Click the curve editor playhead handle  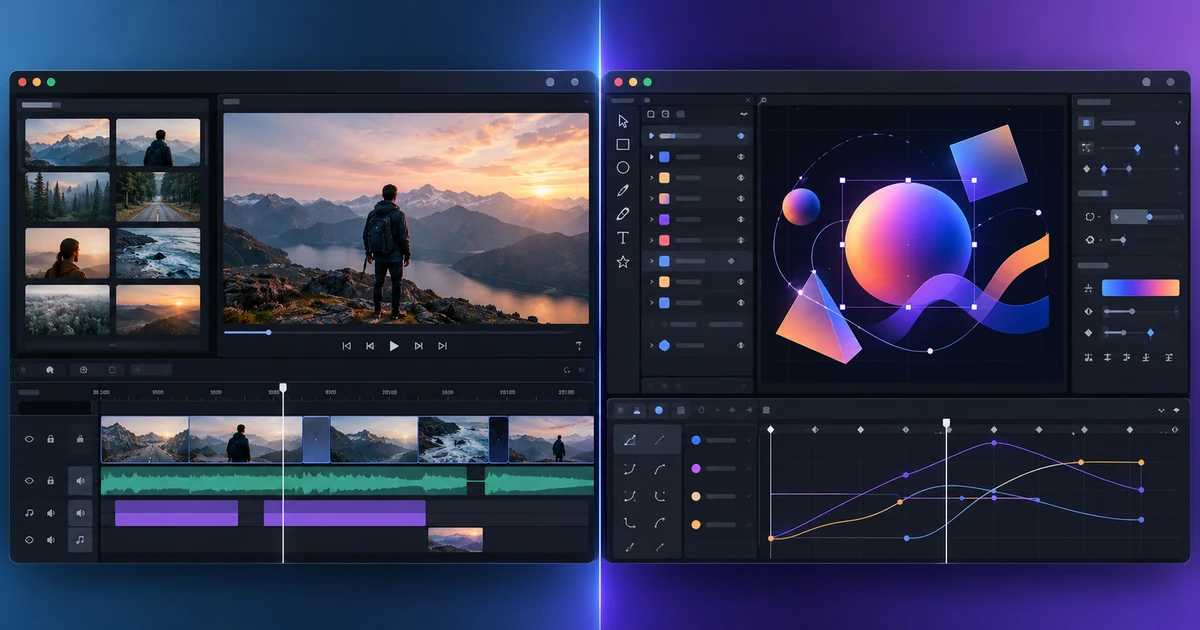pyautogui.click(x=946, y=423)
